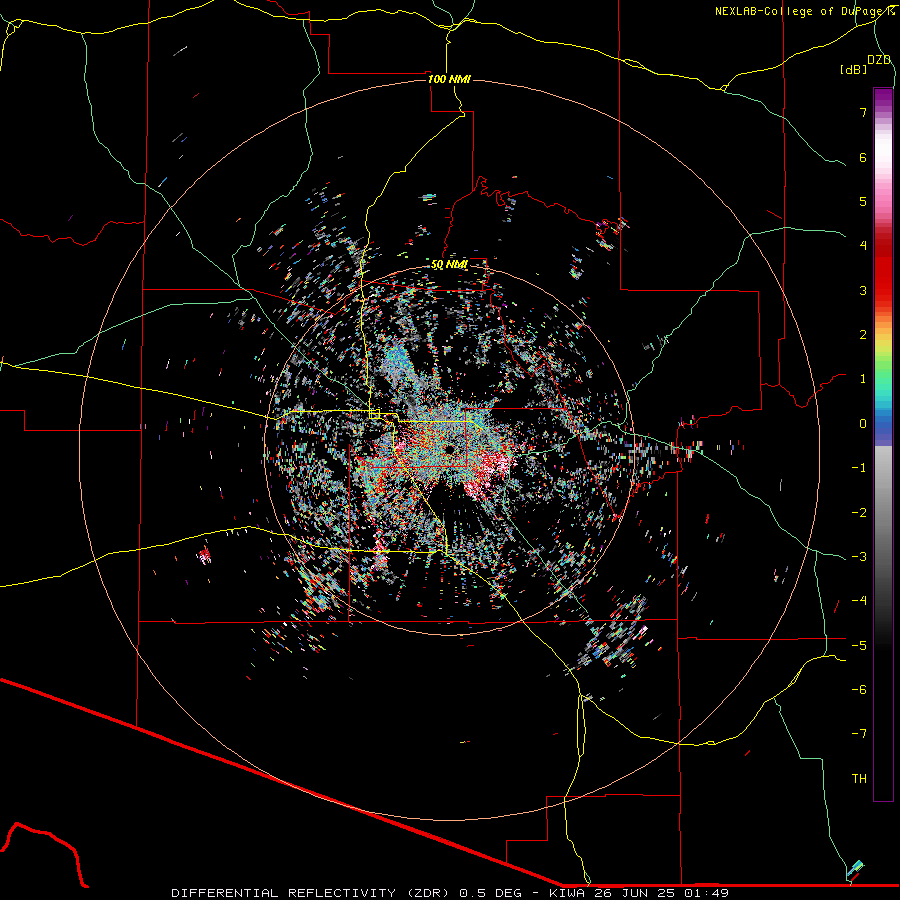Click the '-4' value on the color scale
Image resolution: width=900 pixels, height=900 pixels.
(x=859, y=601)
